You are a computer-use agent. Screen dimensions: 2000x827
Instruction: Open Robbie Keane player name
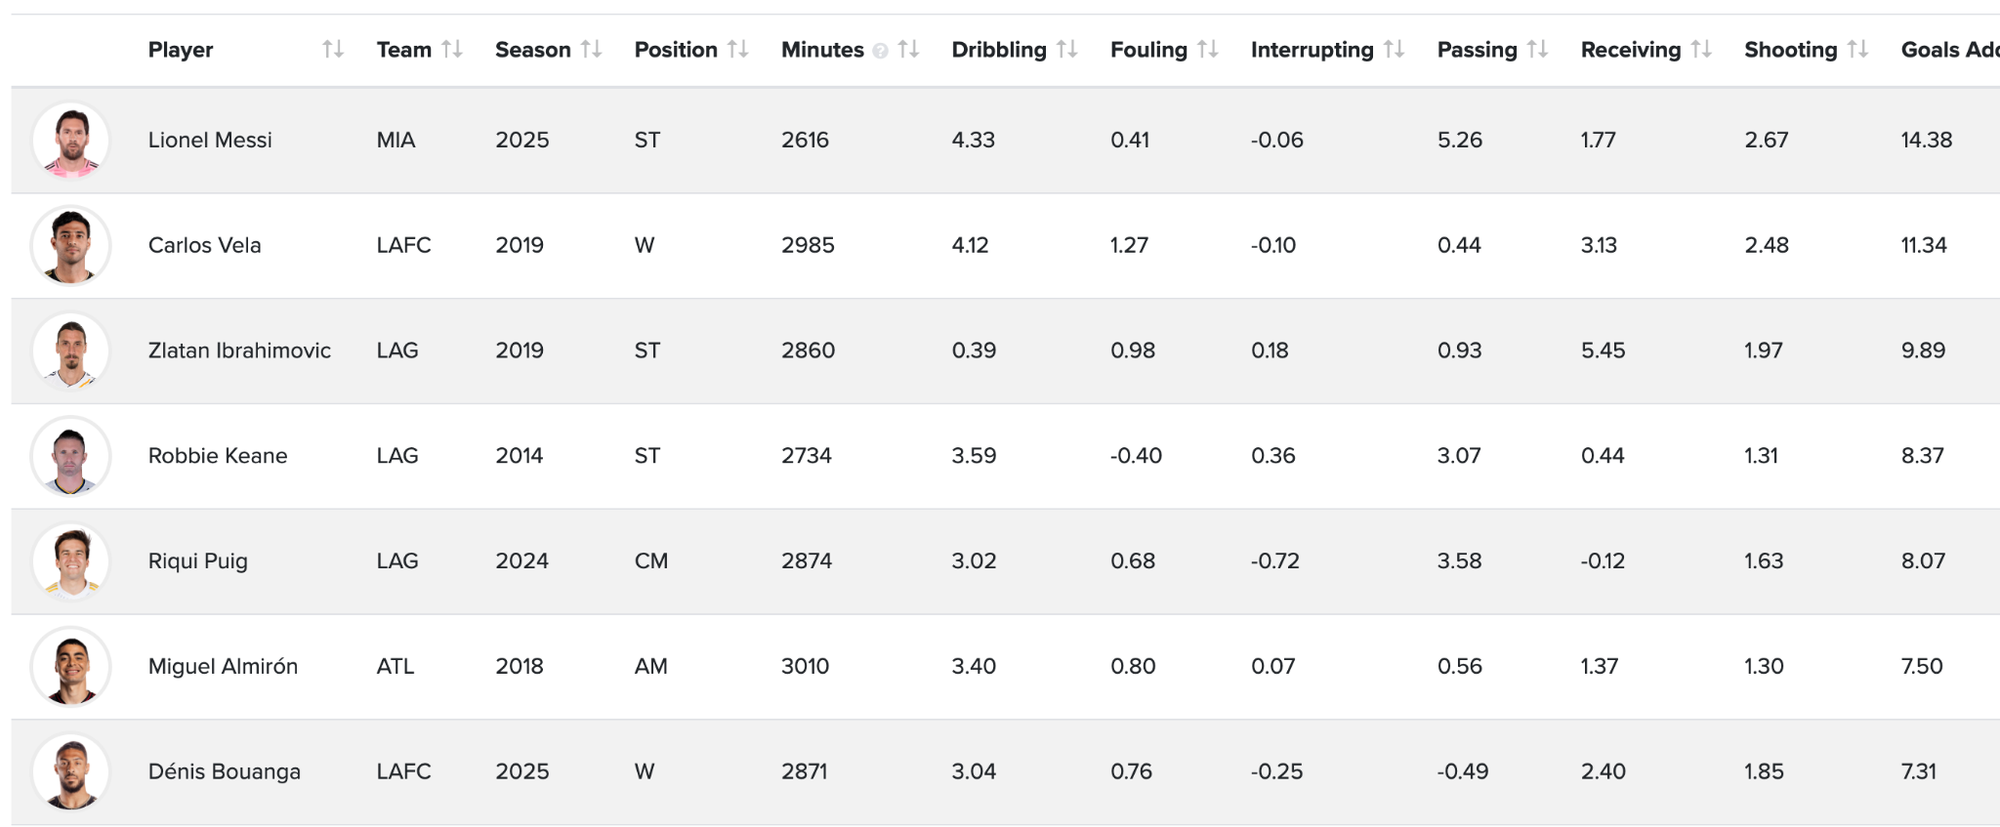(x=217, y=456)
